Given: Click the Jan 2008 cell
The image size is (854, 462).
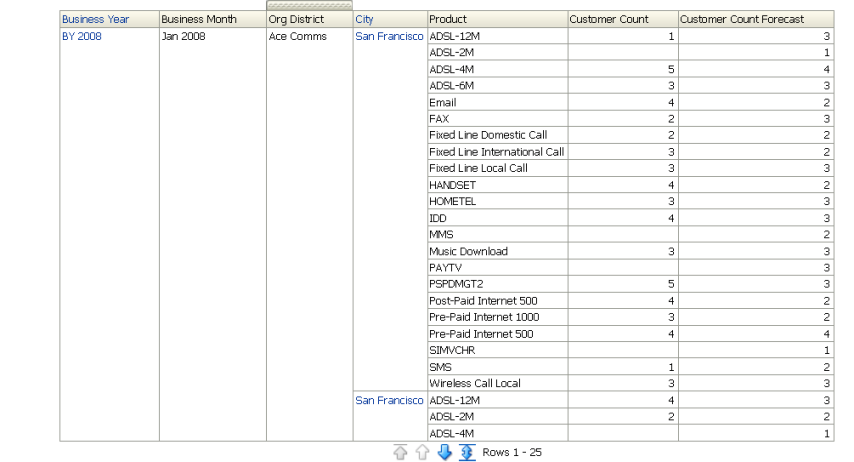Looking at the screenshot, I should (x=184, y=36).
